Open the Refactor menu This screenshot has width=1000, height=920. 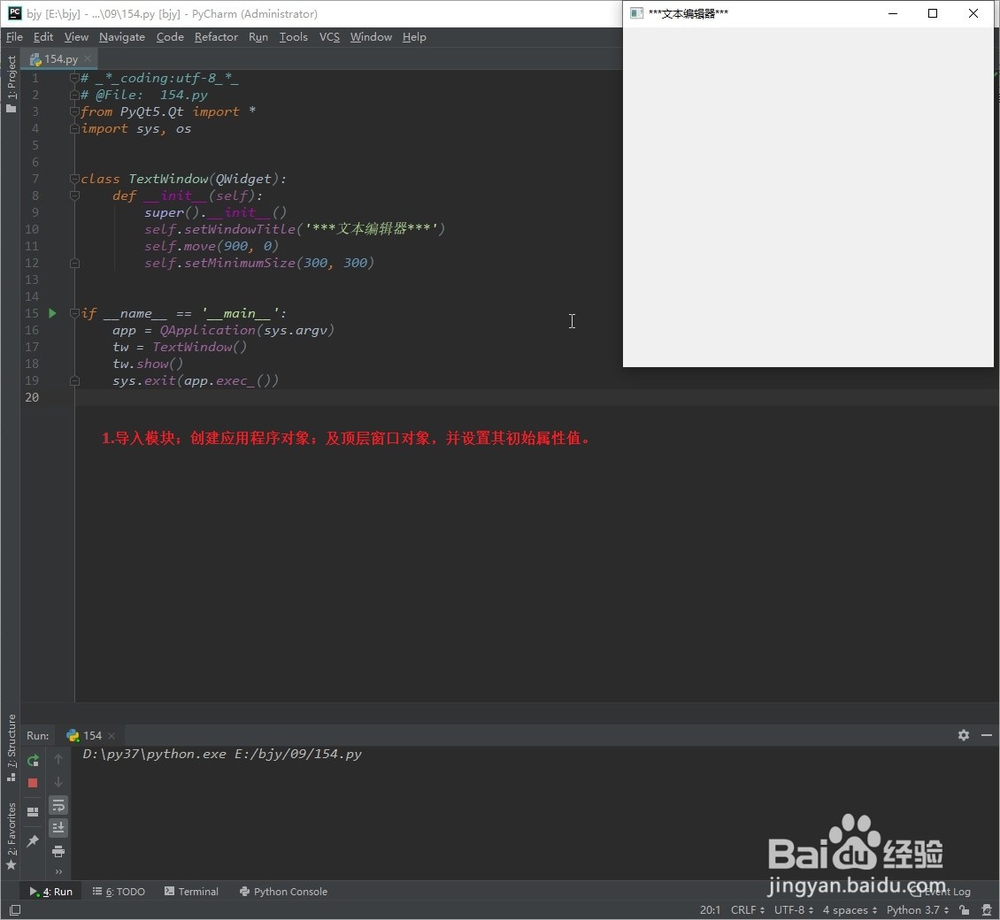point(216,37)
